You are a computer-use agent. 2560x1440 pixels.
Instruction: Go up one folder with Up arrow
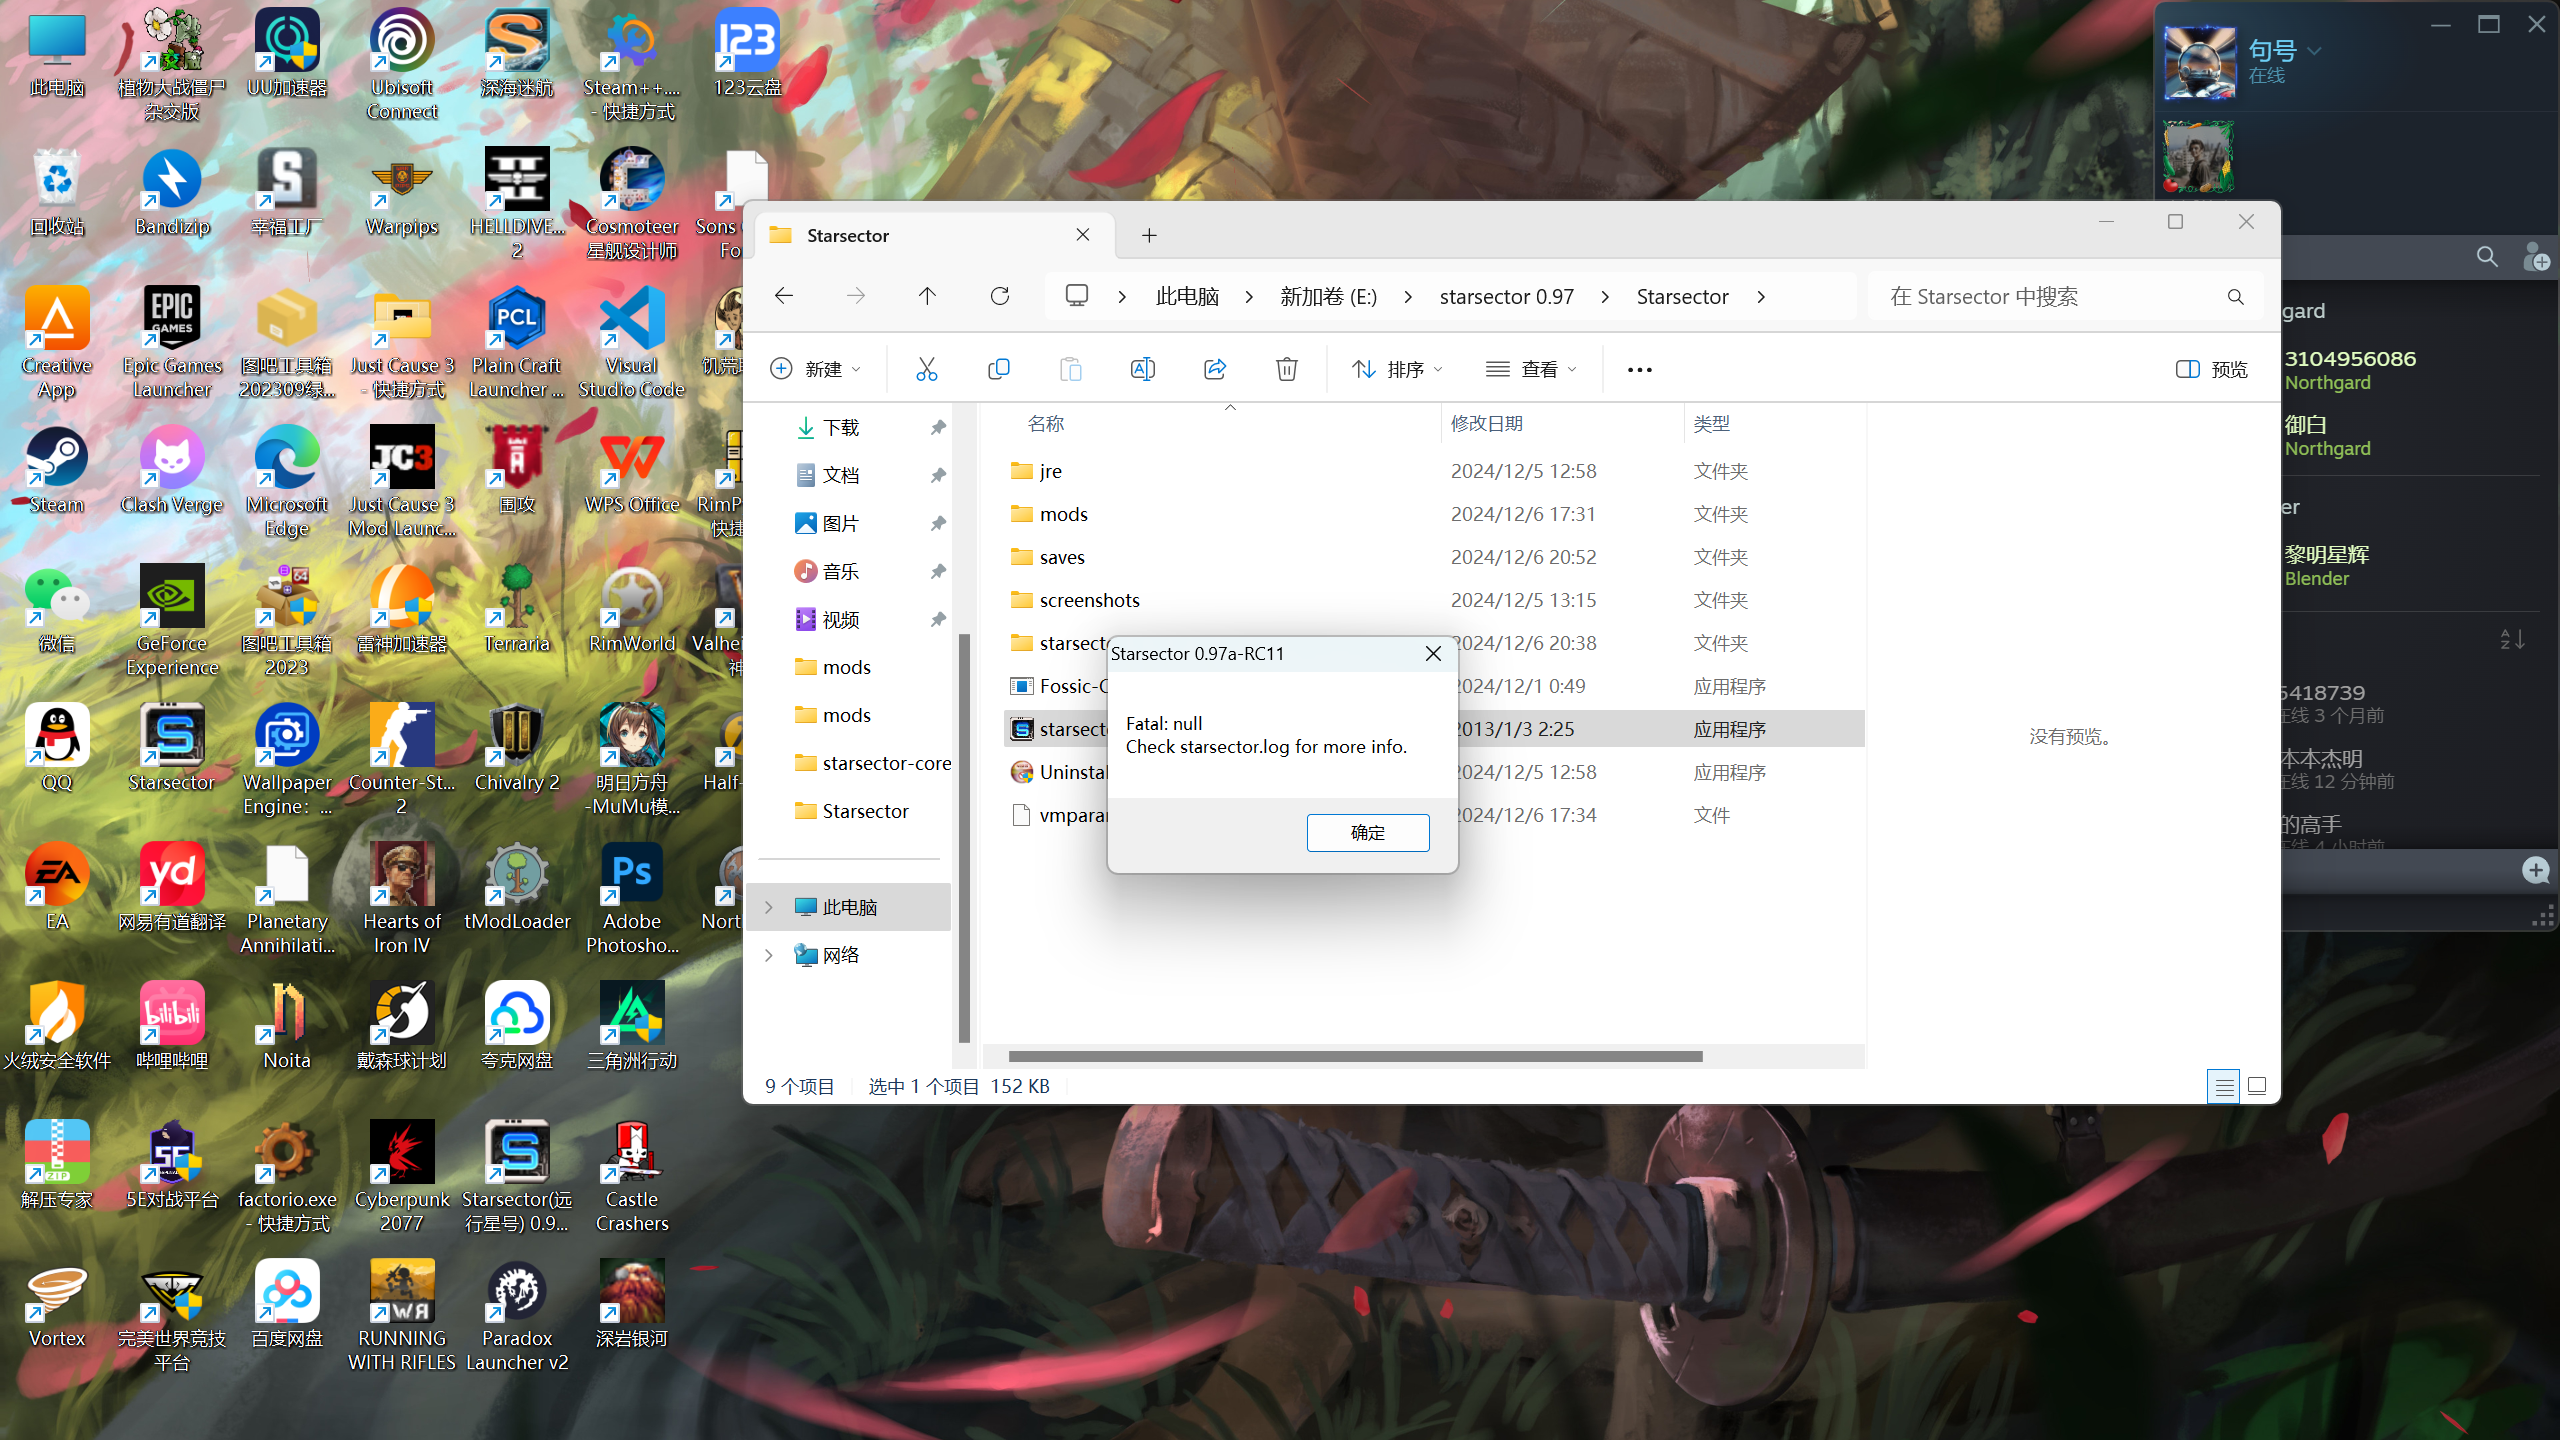927,296
